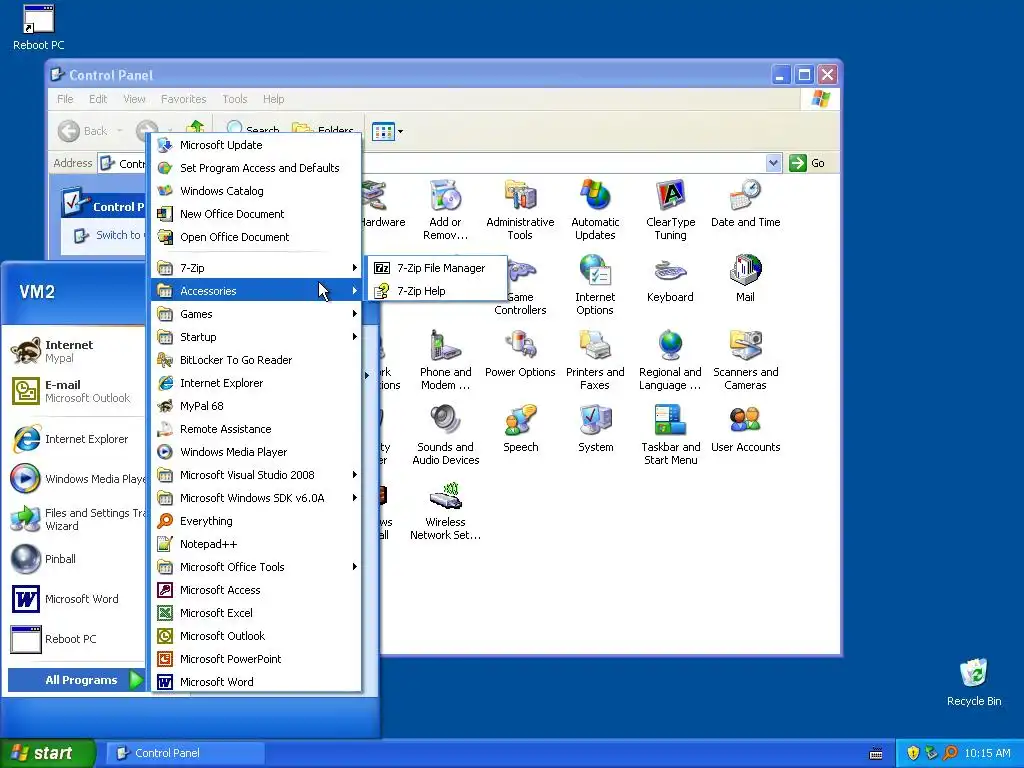Screen dimensions: 1024x768
Task: Open Taskbar and Start Menu settings
Action: coord(670,435)
